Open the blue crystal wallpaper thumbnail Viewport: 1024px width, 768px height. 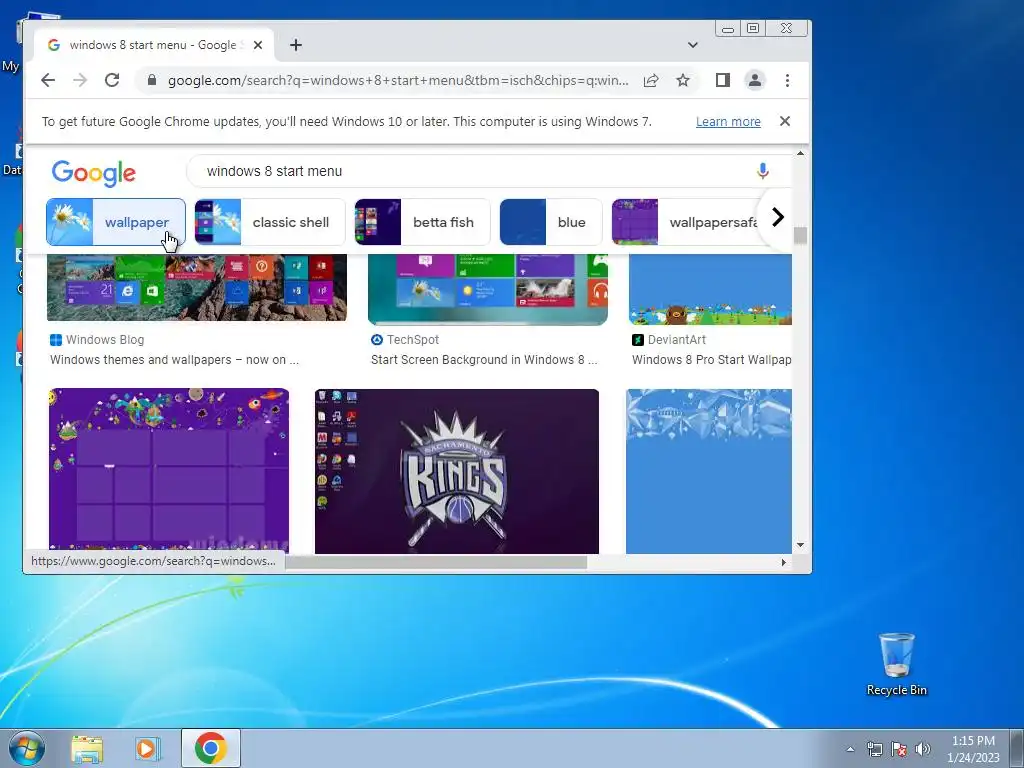(709, 471)
